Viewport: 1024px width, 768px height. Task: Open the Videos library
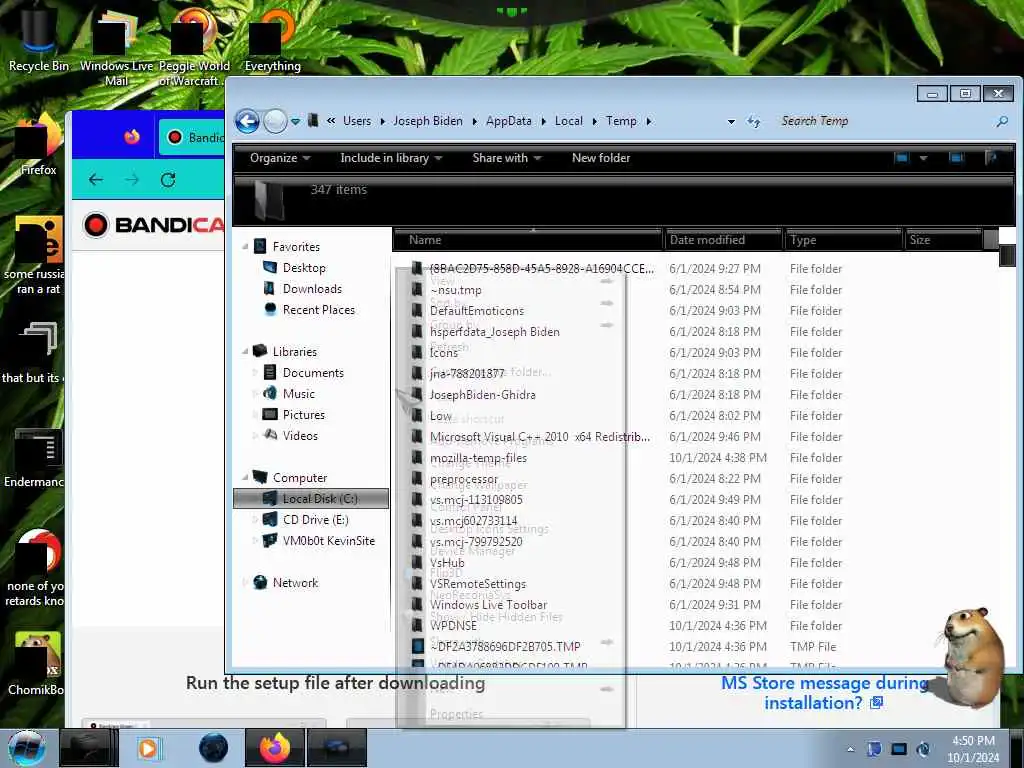click(300, 436)
